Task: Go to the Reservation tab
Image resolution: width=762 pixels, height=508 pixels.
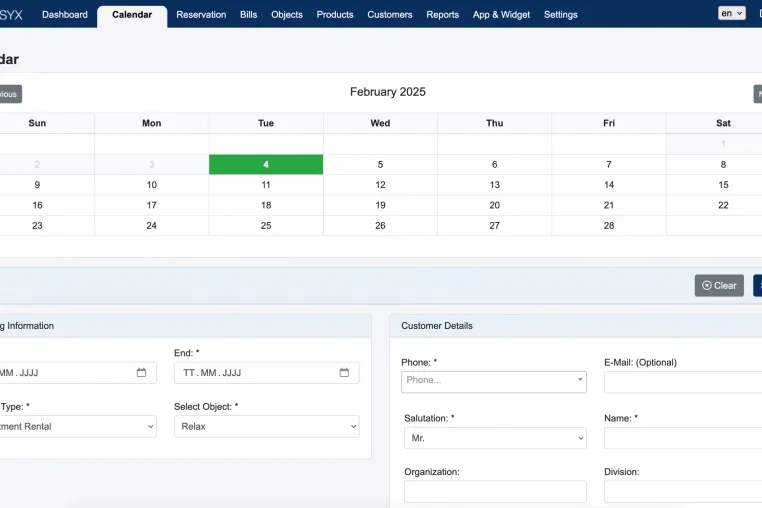Action: click(x=201, y=15)
